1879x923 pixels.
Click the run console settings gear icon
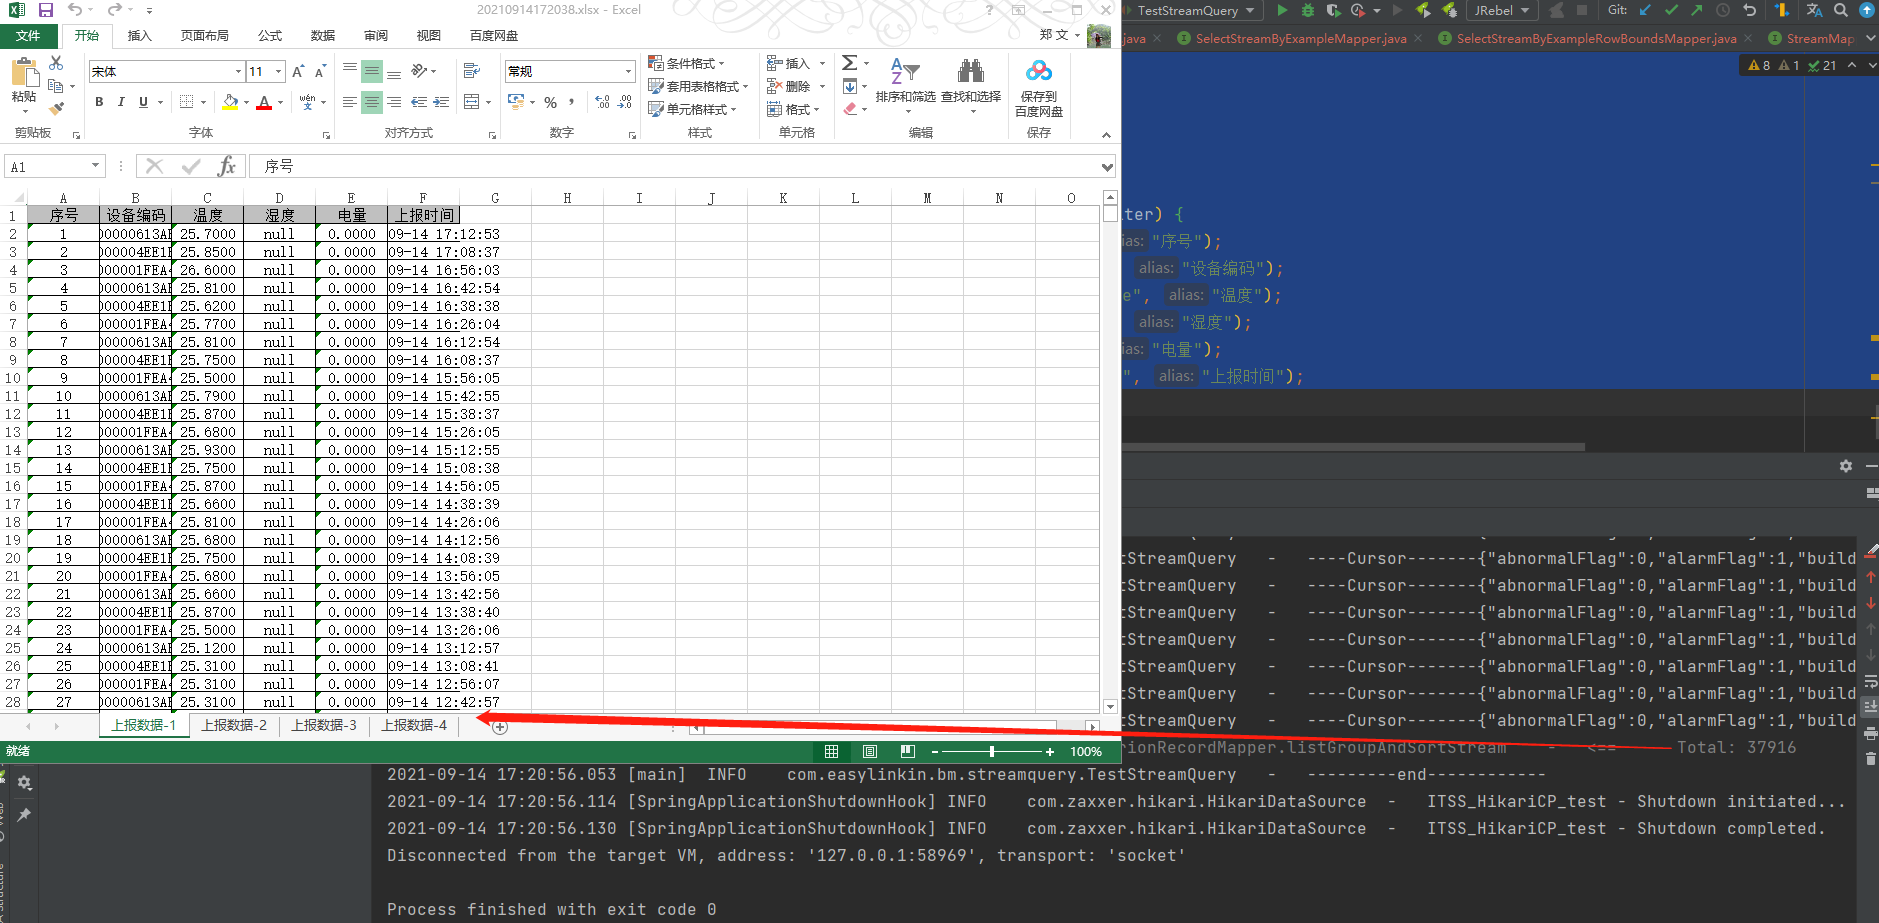pos(1845,466)
